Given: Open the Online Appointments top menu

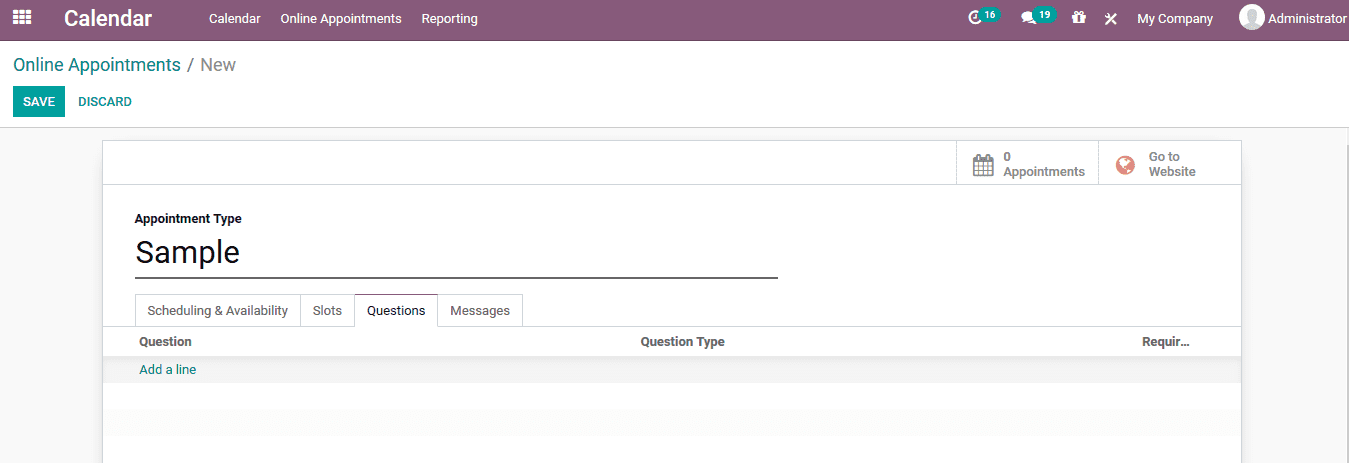Looking at the screenshot, I should 341,18.
